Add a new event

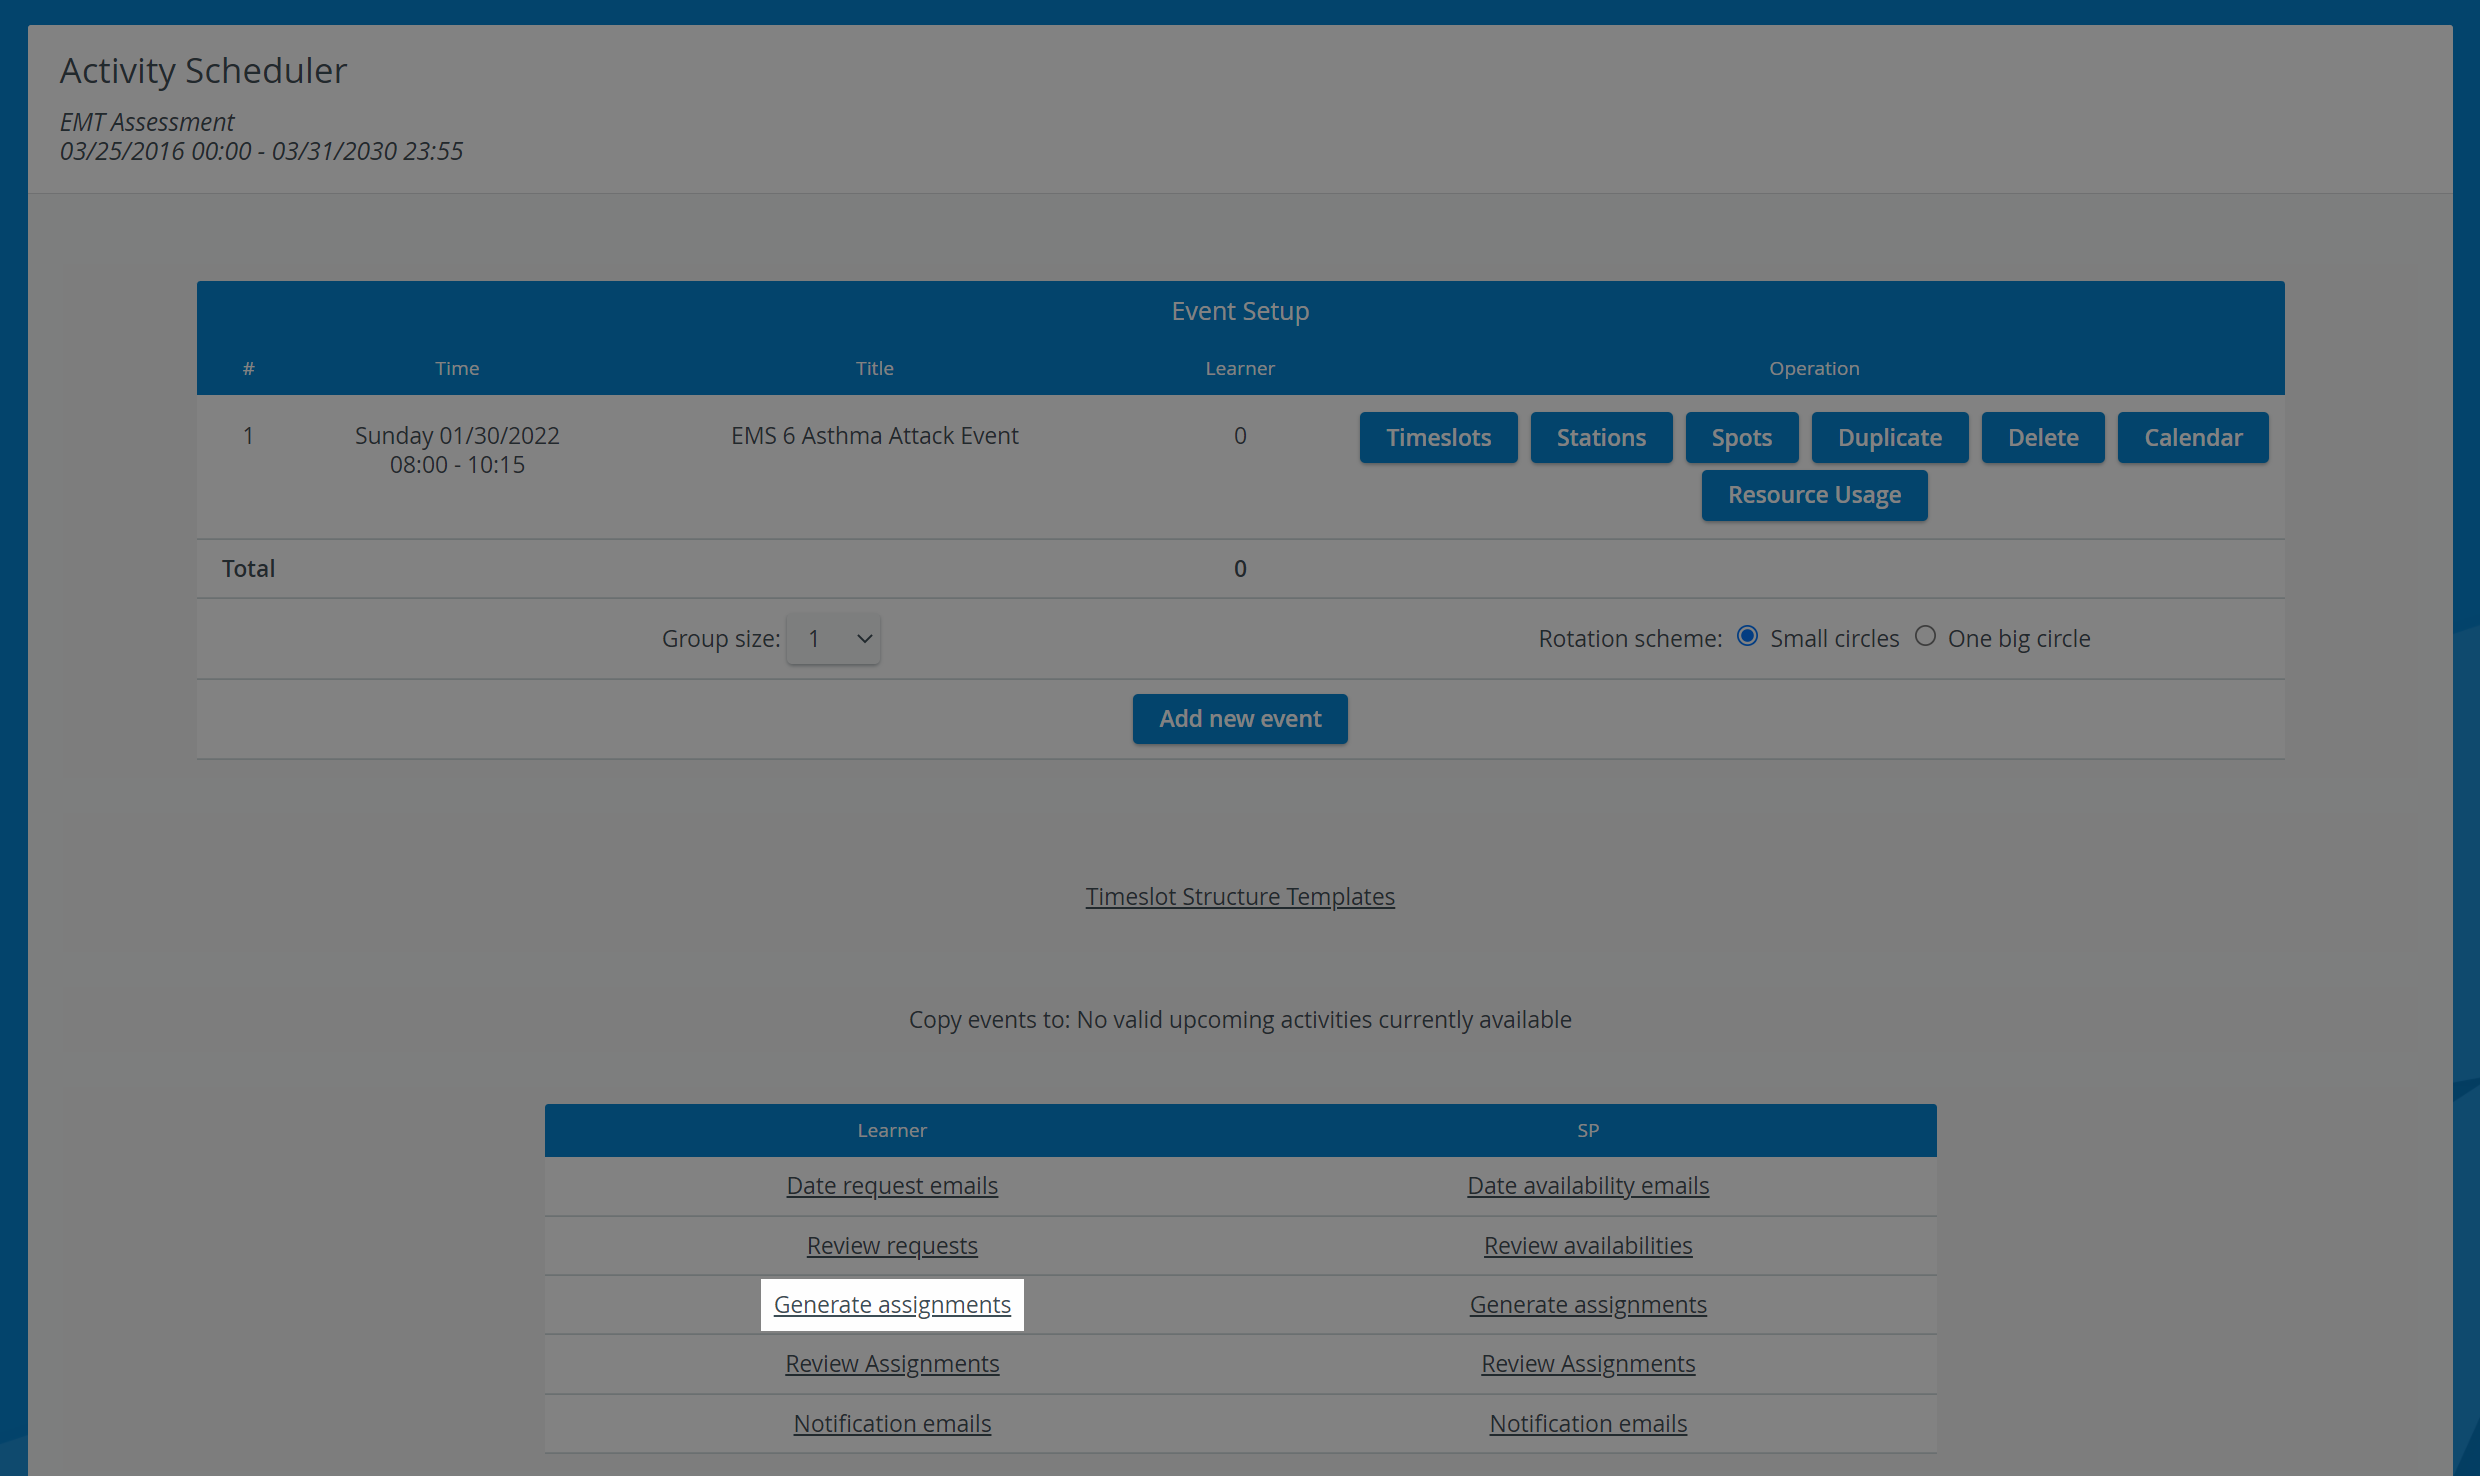pos(1240,719)
